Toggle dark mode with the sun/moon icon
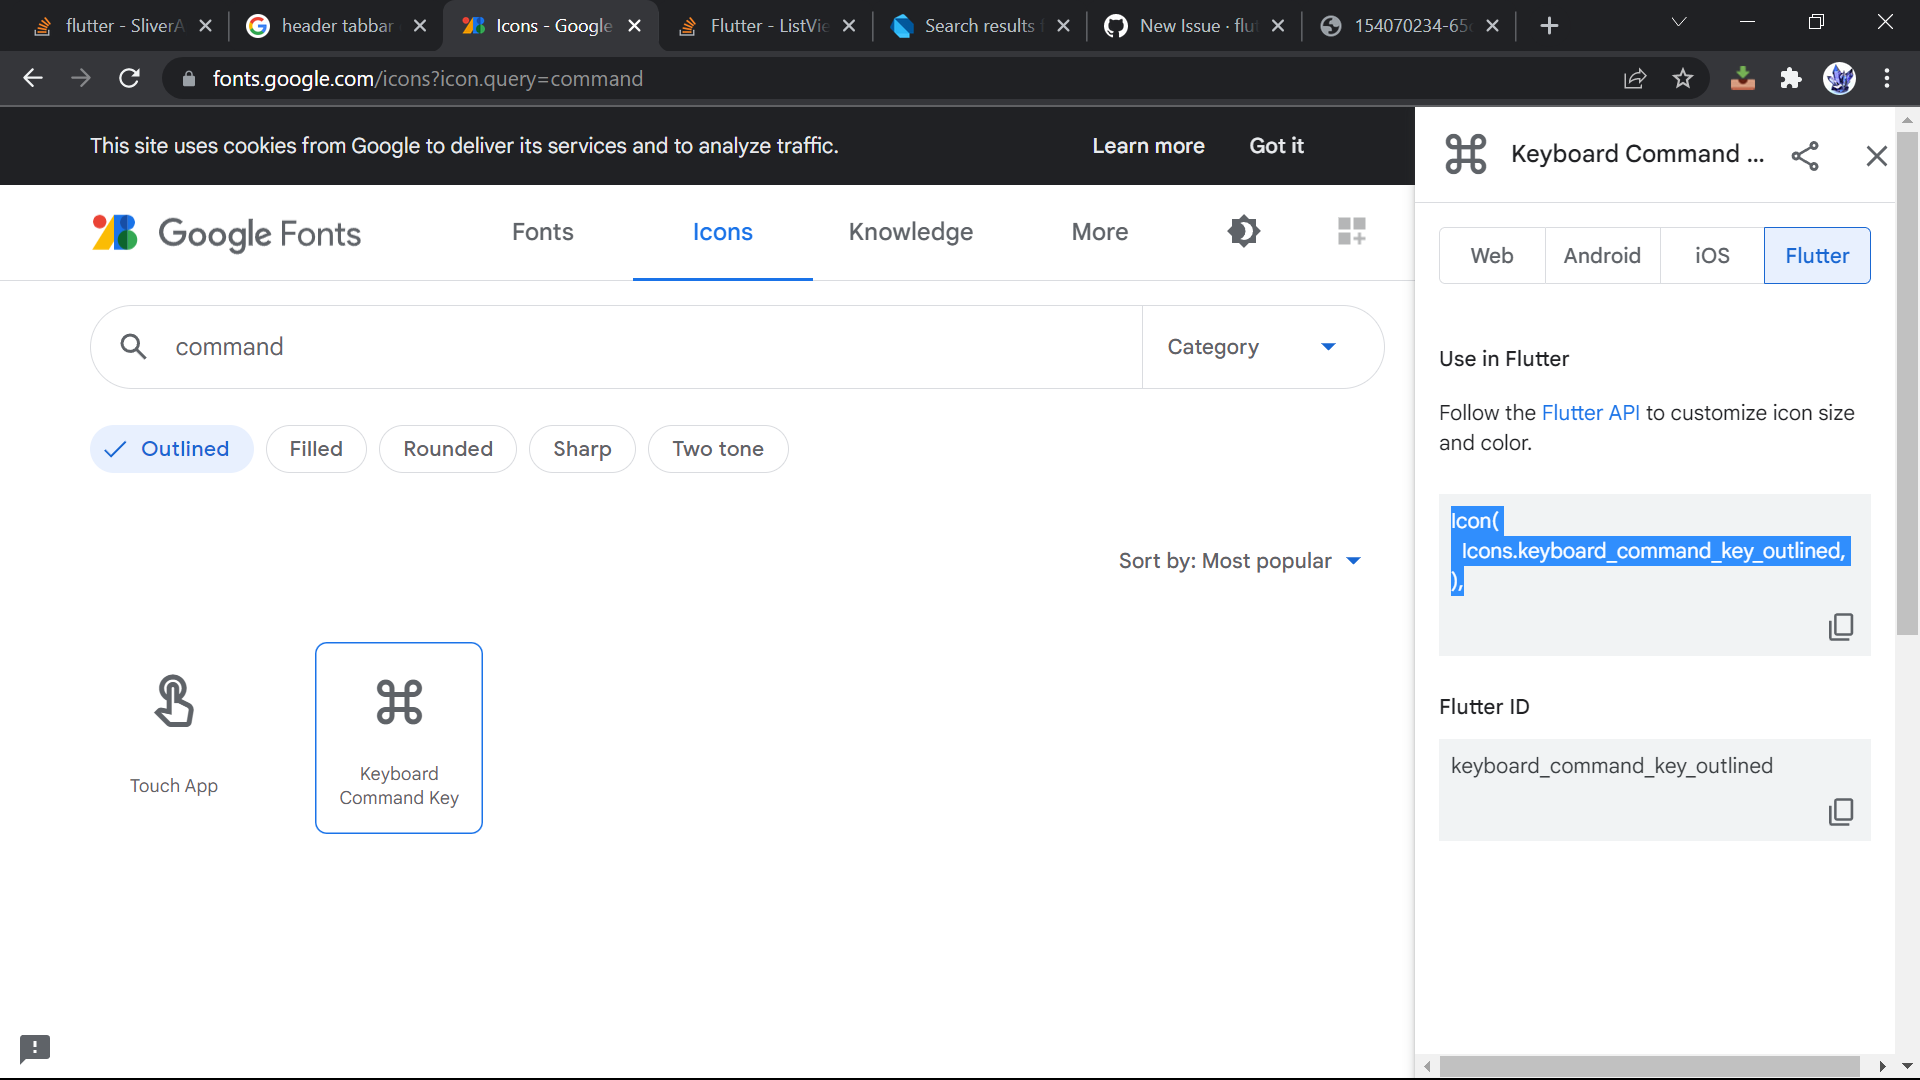 coord(1243,231)
